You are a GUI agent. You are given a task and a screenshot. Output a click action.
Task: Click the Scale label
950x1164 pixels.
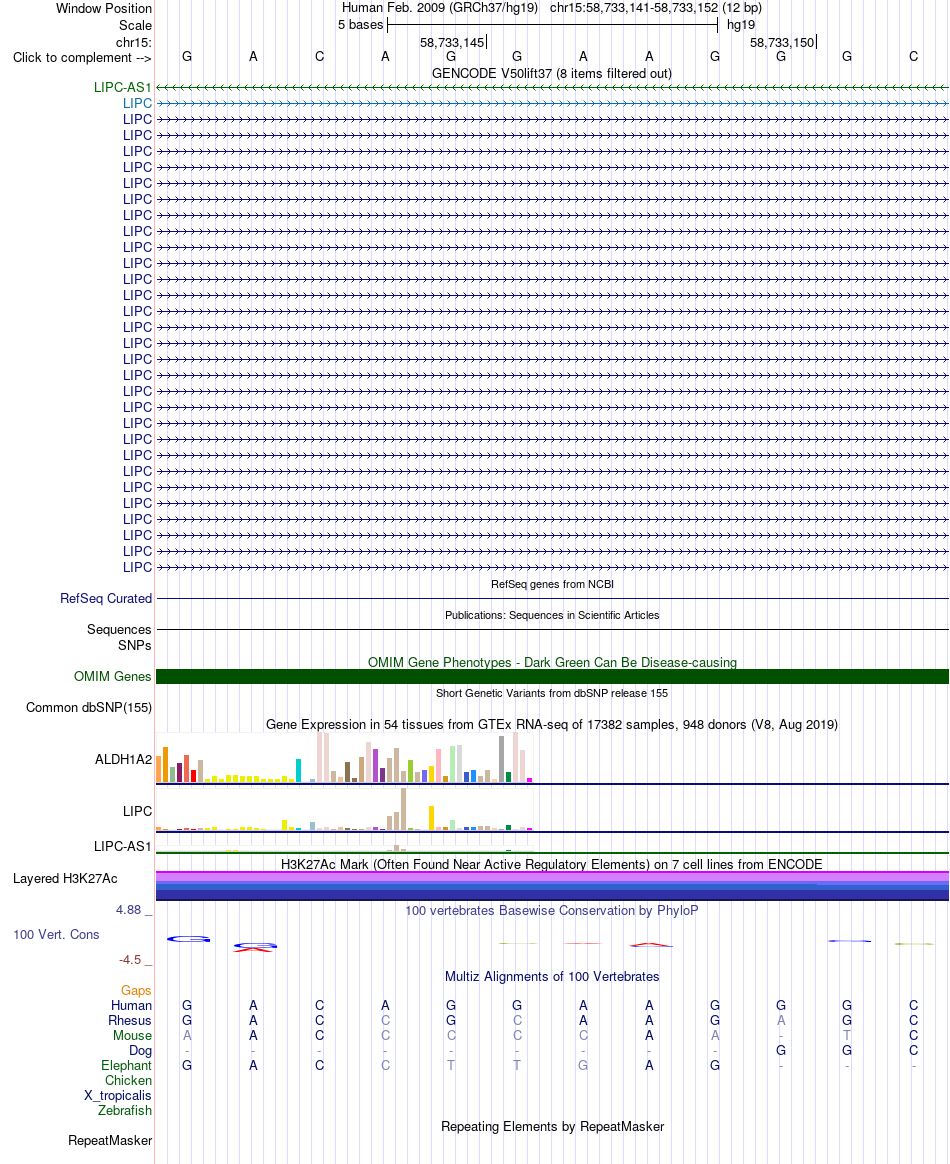coord(135,25)
